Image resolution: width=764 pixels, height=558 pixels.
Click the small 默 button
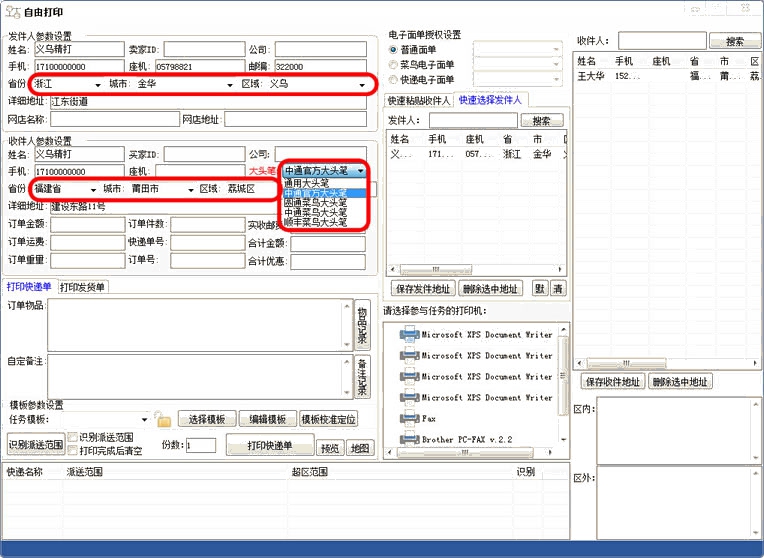coord(539,288)
